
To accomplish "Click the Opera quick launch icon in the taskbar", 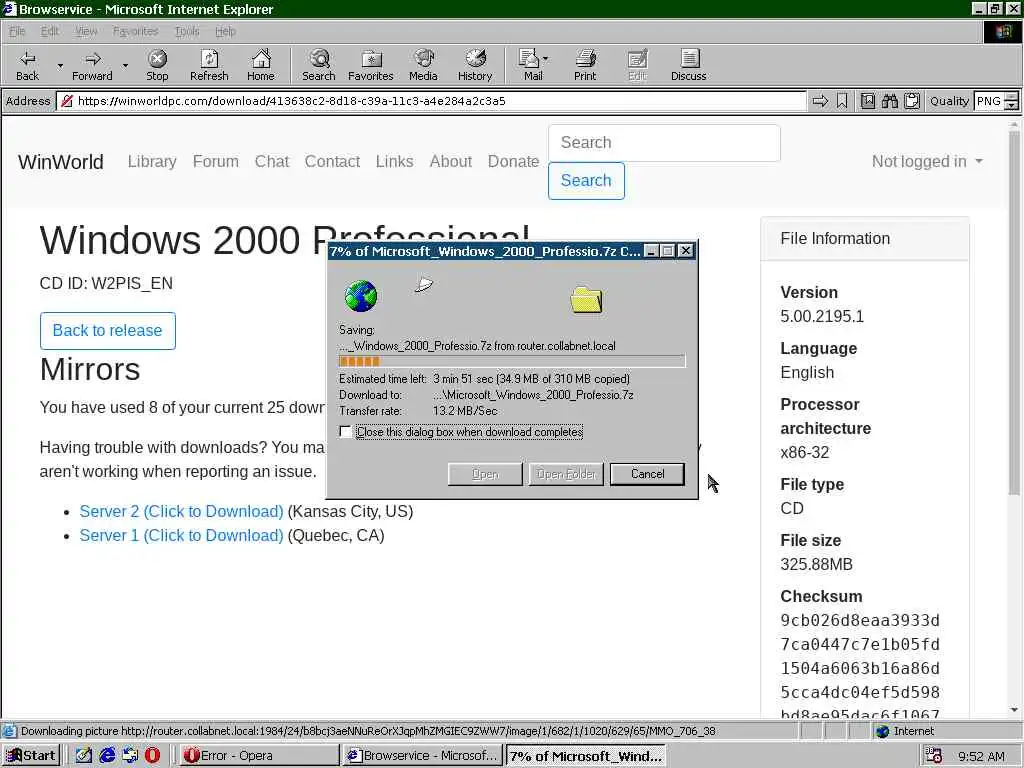I will pyautogui.click(x=152, y=756).
